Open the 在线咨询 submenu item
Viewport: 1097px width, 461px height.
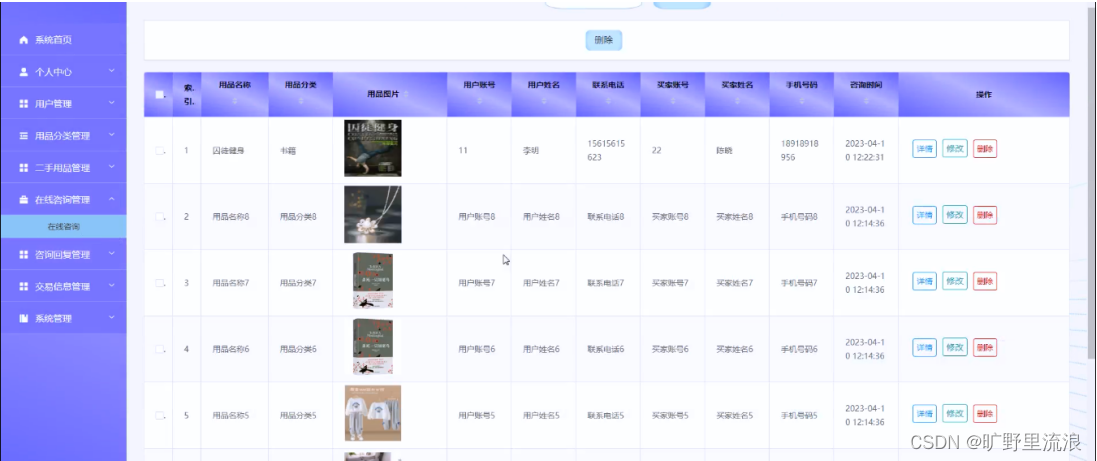[64, 226]
